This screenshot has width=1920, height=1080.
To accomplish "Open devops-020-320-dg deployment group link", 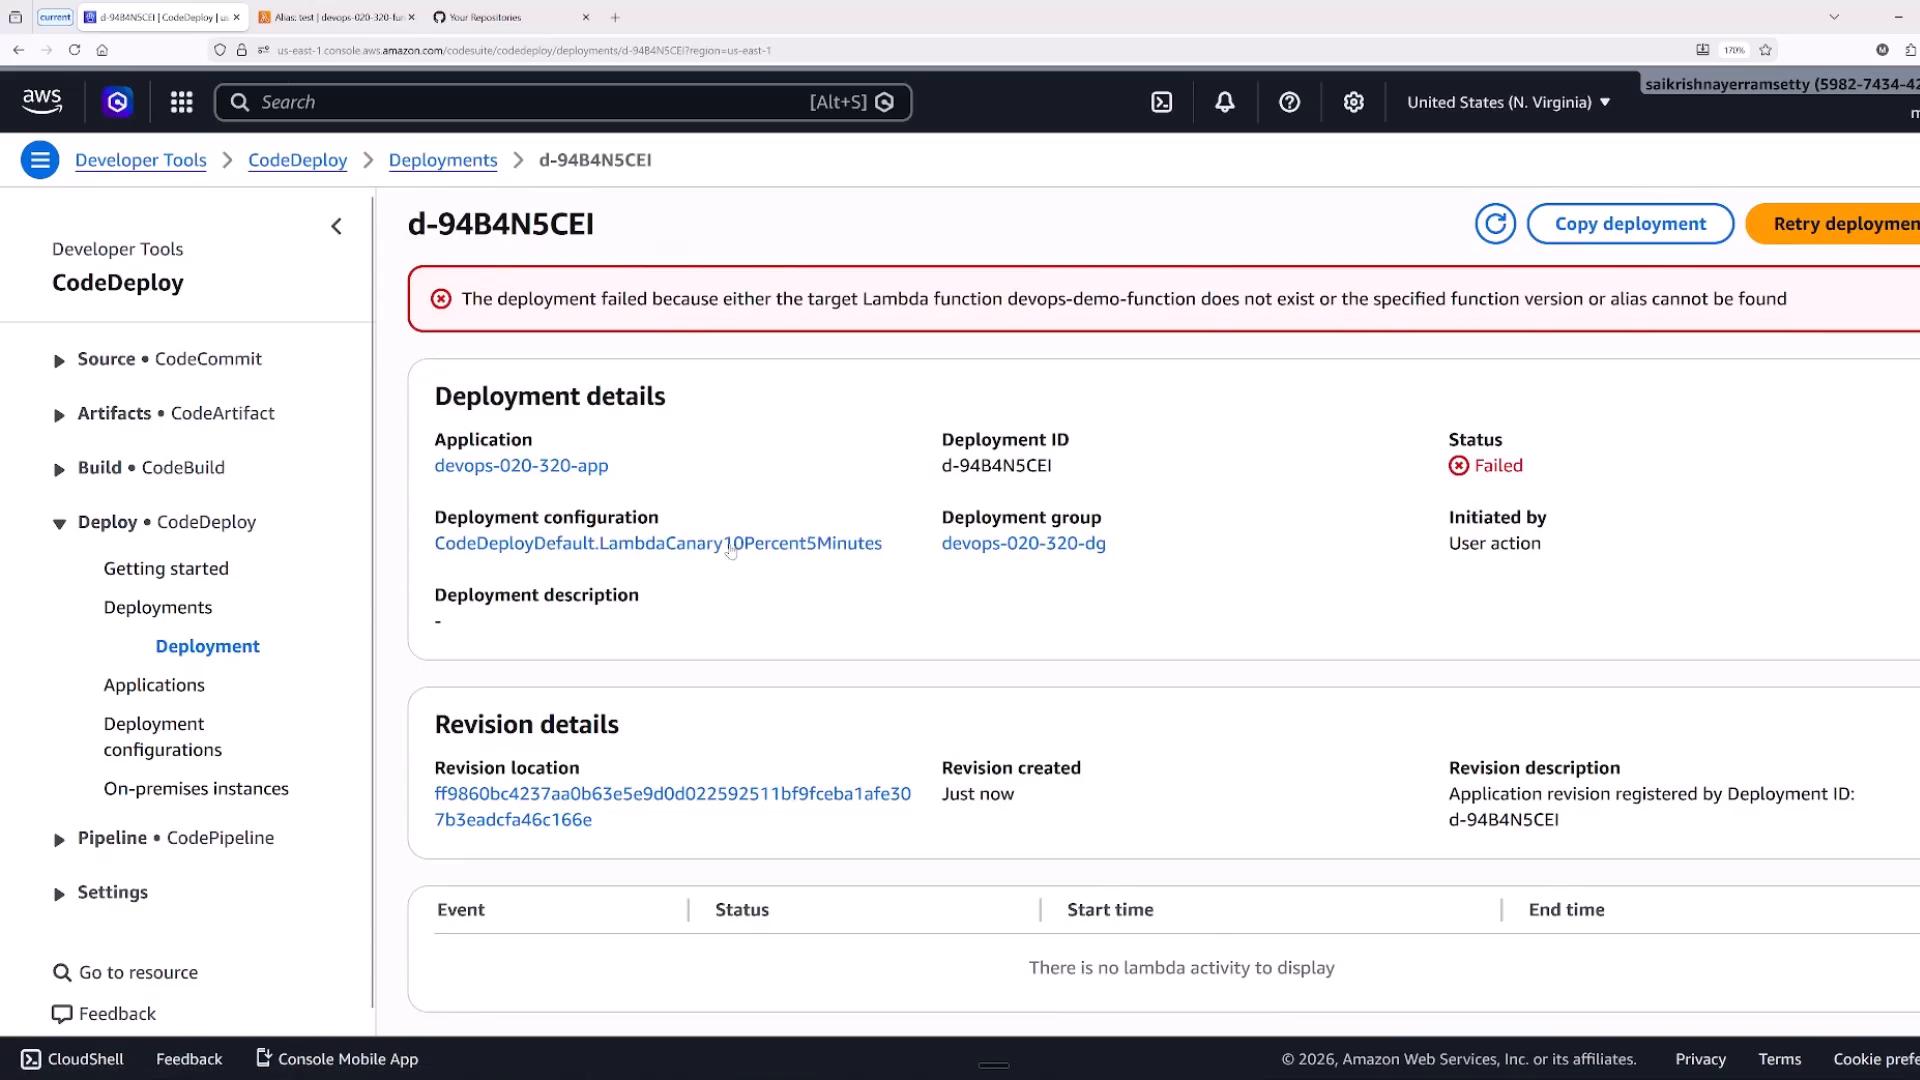I will click(x=1023, y=543).
